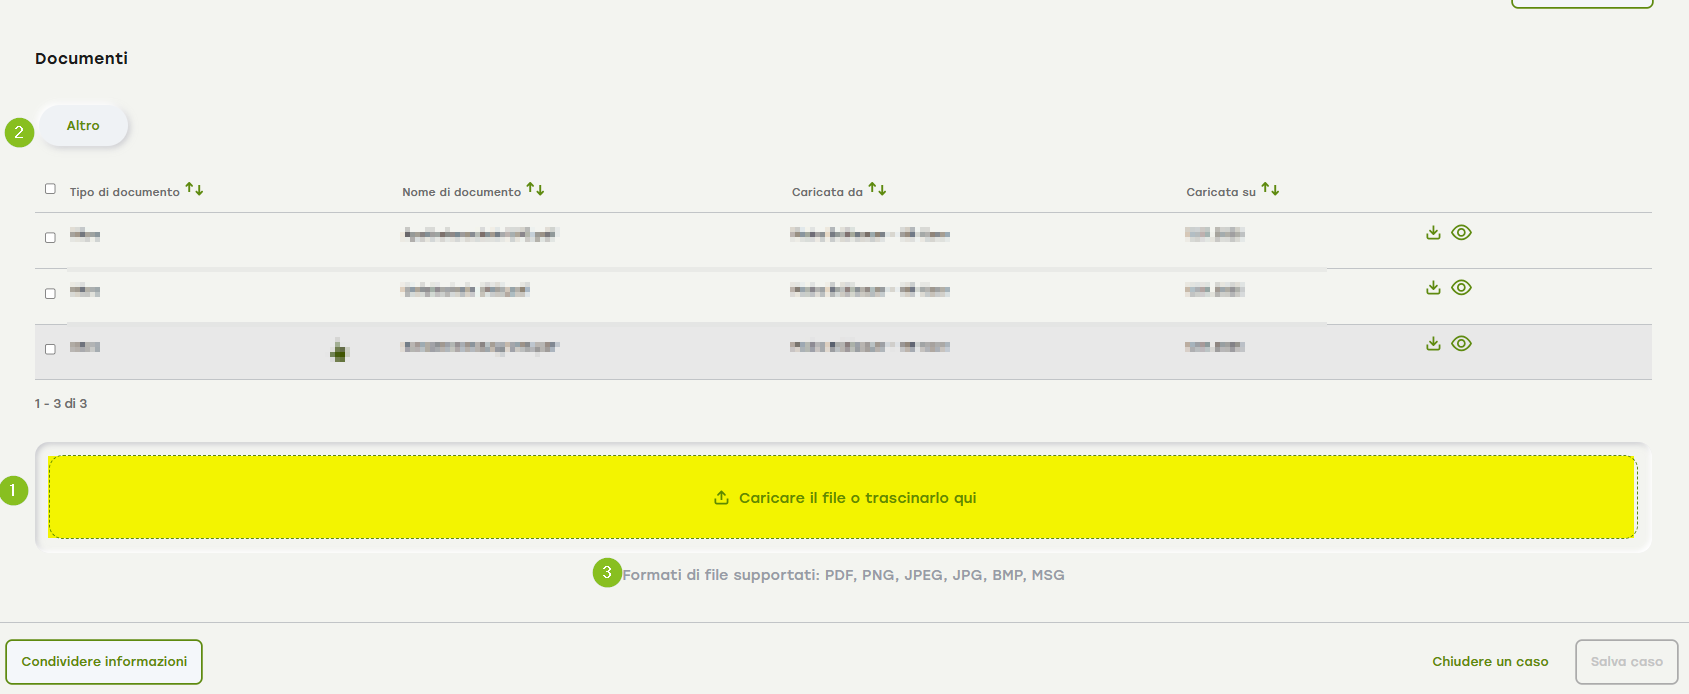Download the third document in the list
Screen dimensions: 1689x694
coord(1433,344)
